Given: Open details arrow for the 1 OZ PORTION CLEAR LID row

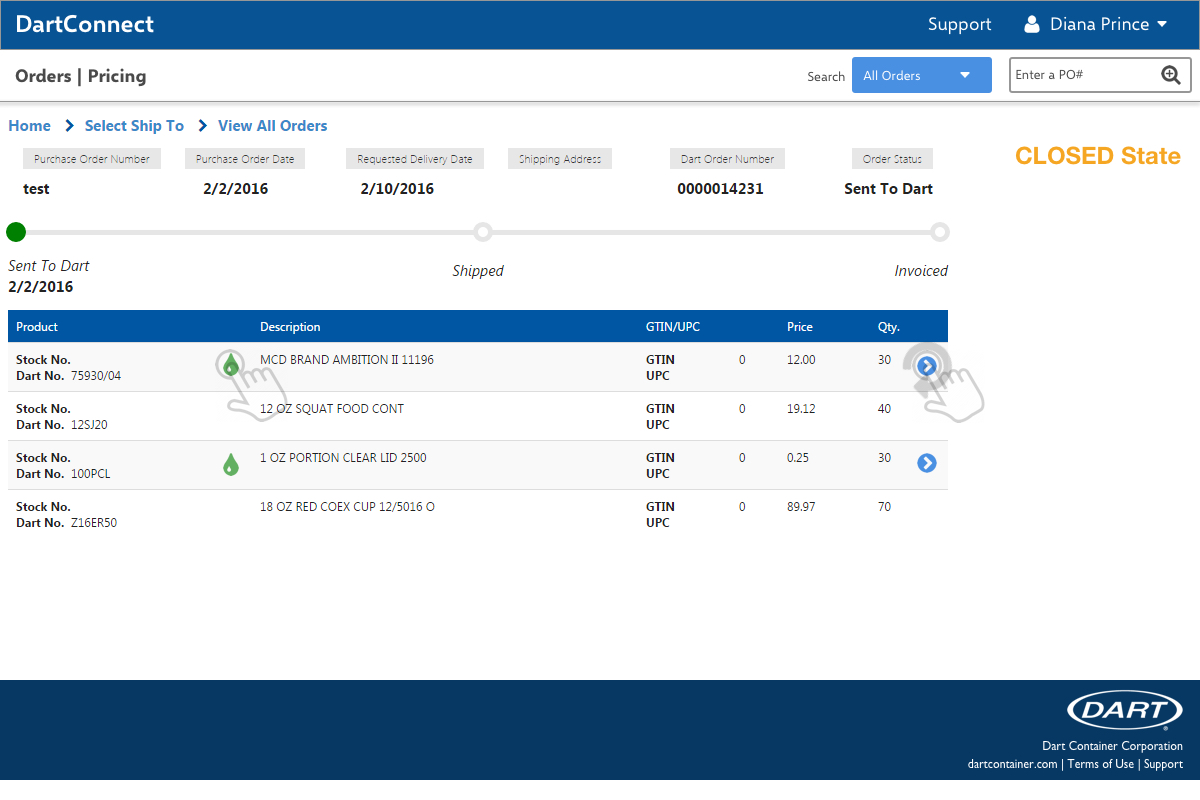Looking at the screenshot, I should click(927, 463).
